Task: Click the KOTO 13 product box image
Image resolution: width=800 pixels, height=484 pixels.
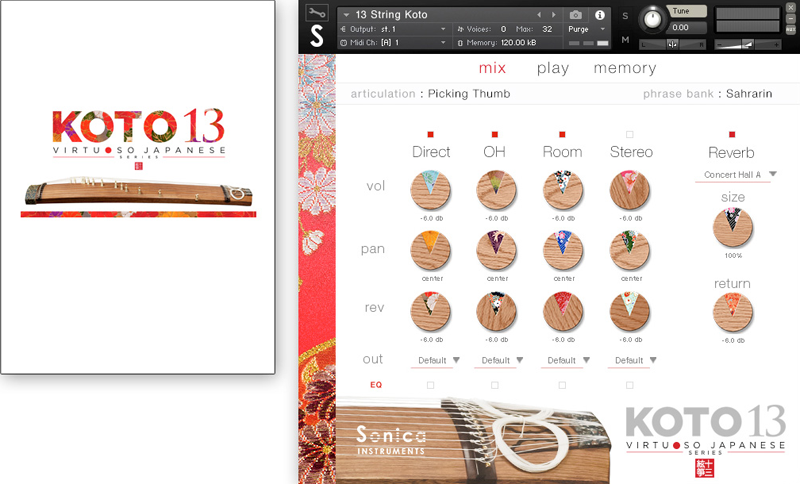Action: pyautogui.click(x=138, y=187)
